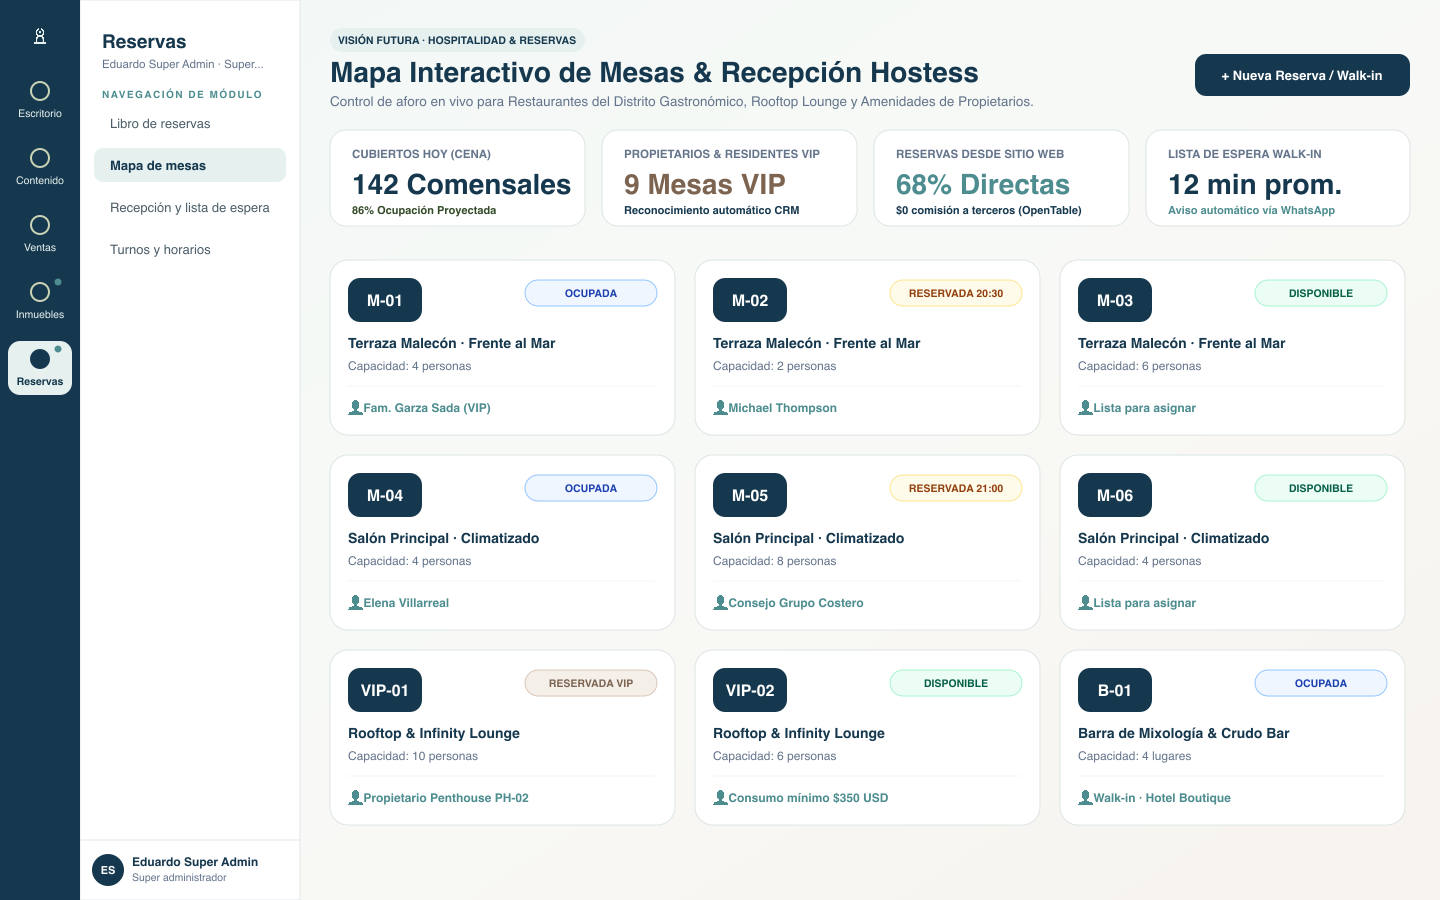Click RESERVADA VIP status pill
Image resolution: width=1440 pixels, height=900 pixels.
tap(591, 683)
